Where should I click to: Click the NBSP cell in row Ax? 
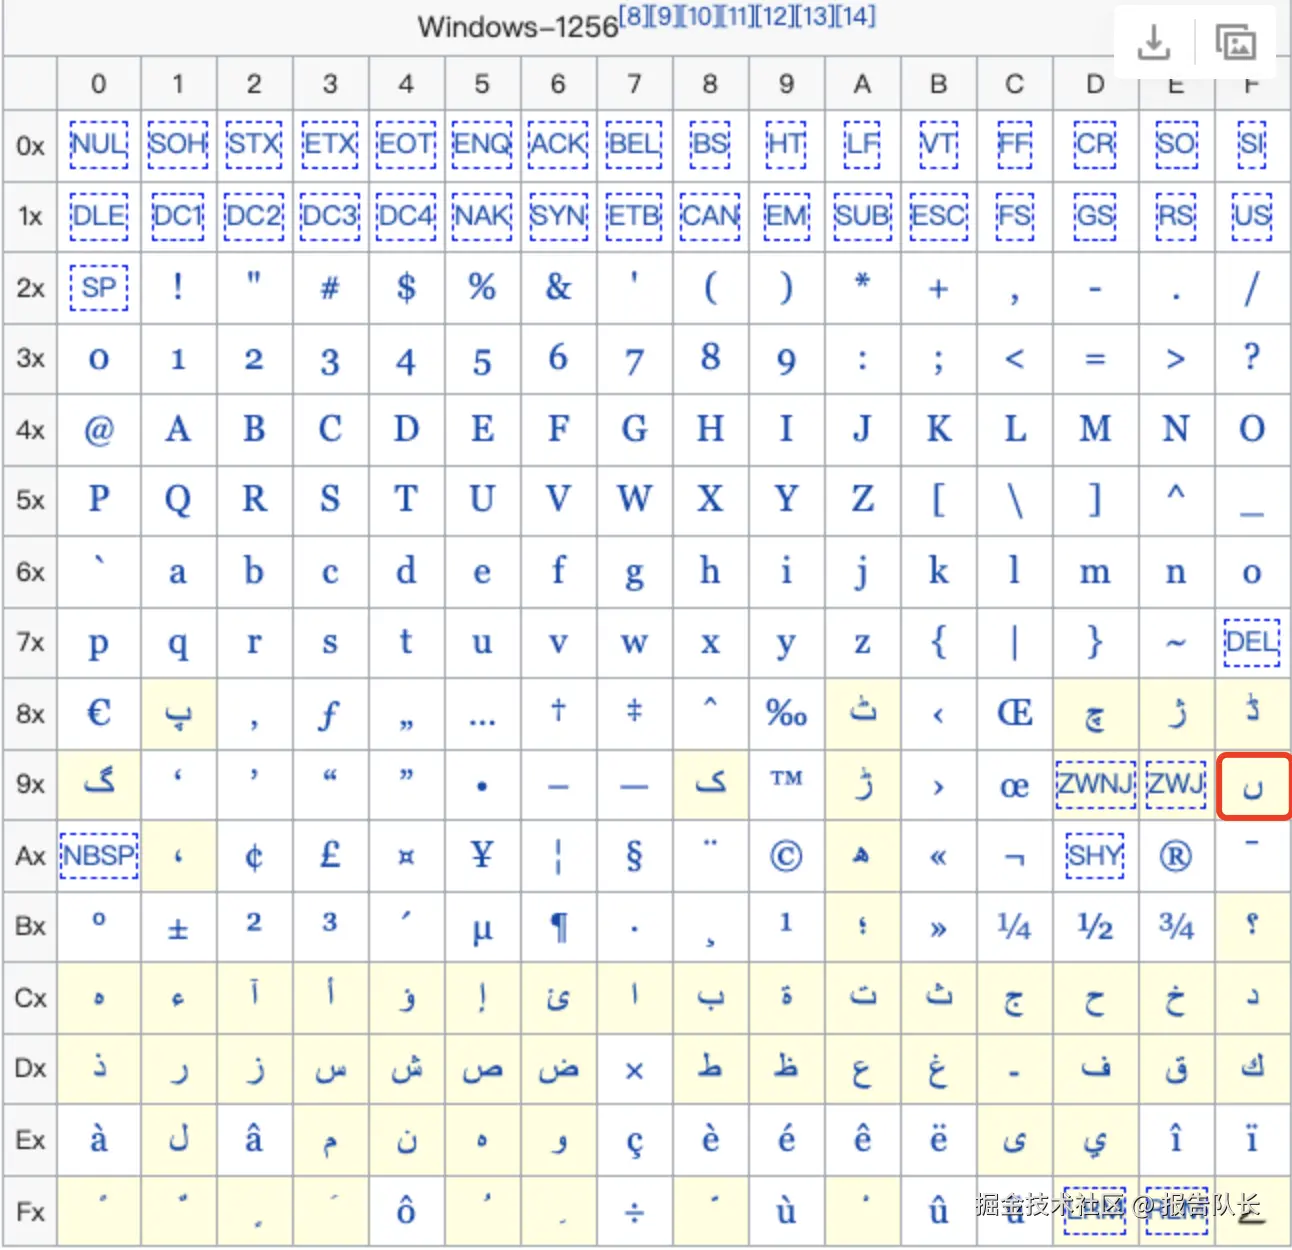[98, 856]
